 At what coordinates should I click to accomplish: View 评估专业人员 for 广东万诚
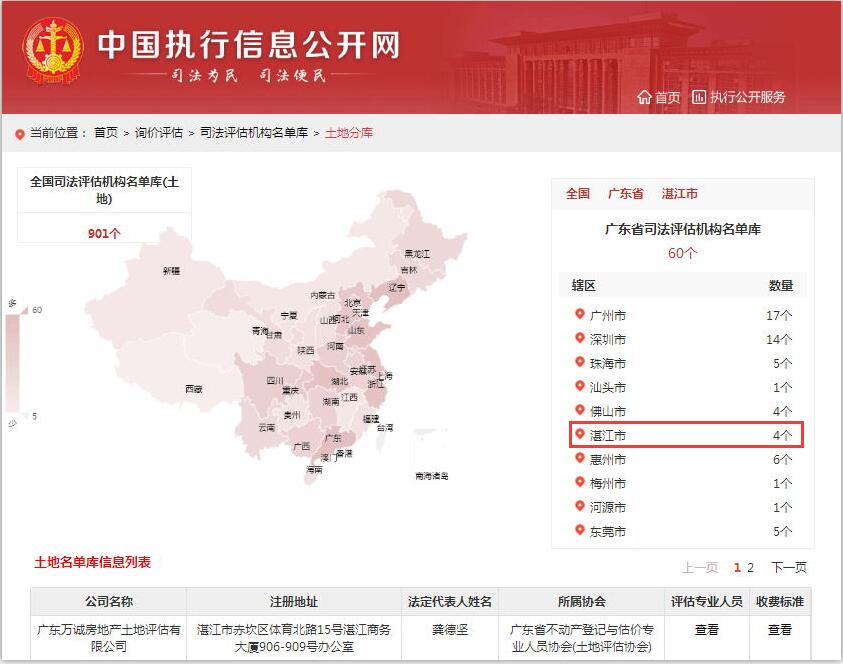coord(706,630)
